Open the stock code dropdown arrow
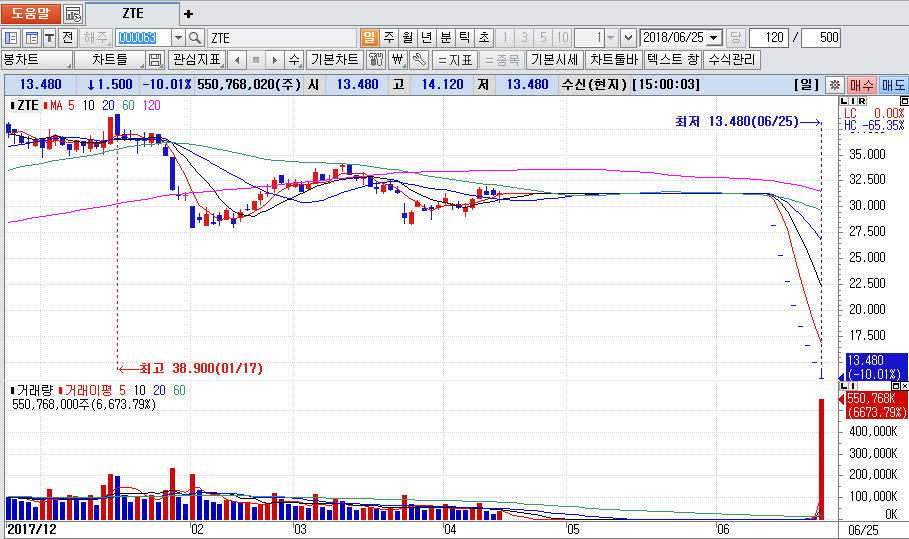 coord(178,38)
